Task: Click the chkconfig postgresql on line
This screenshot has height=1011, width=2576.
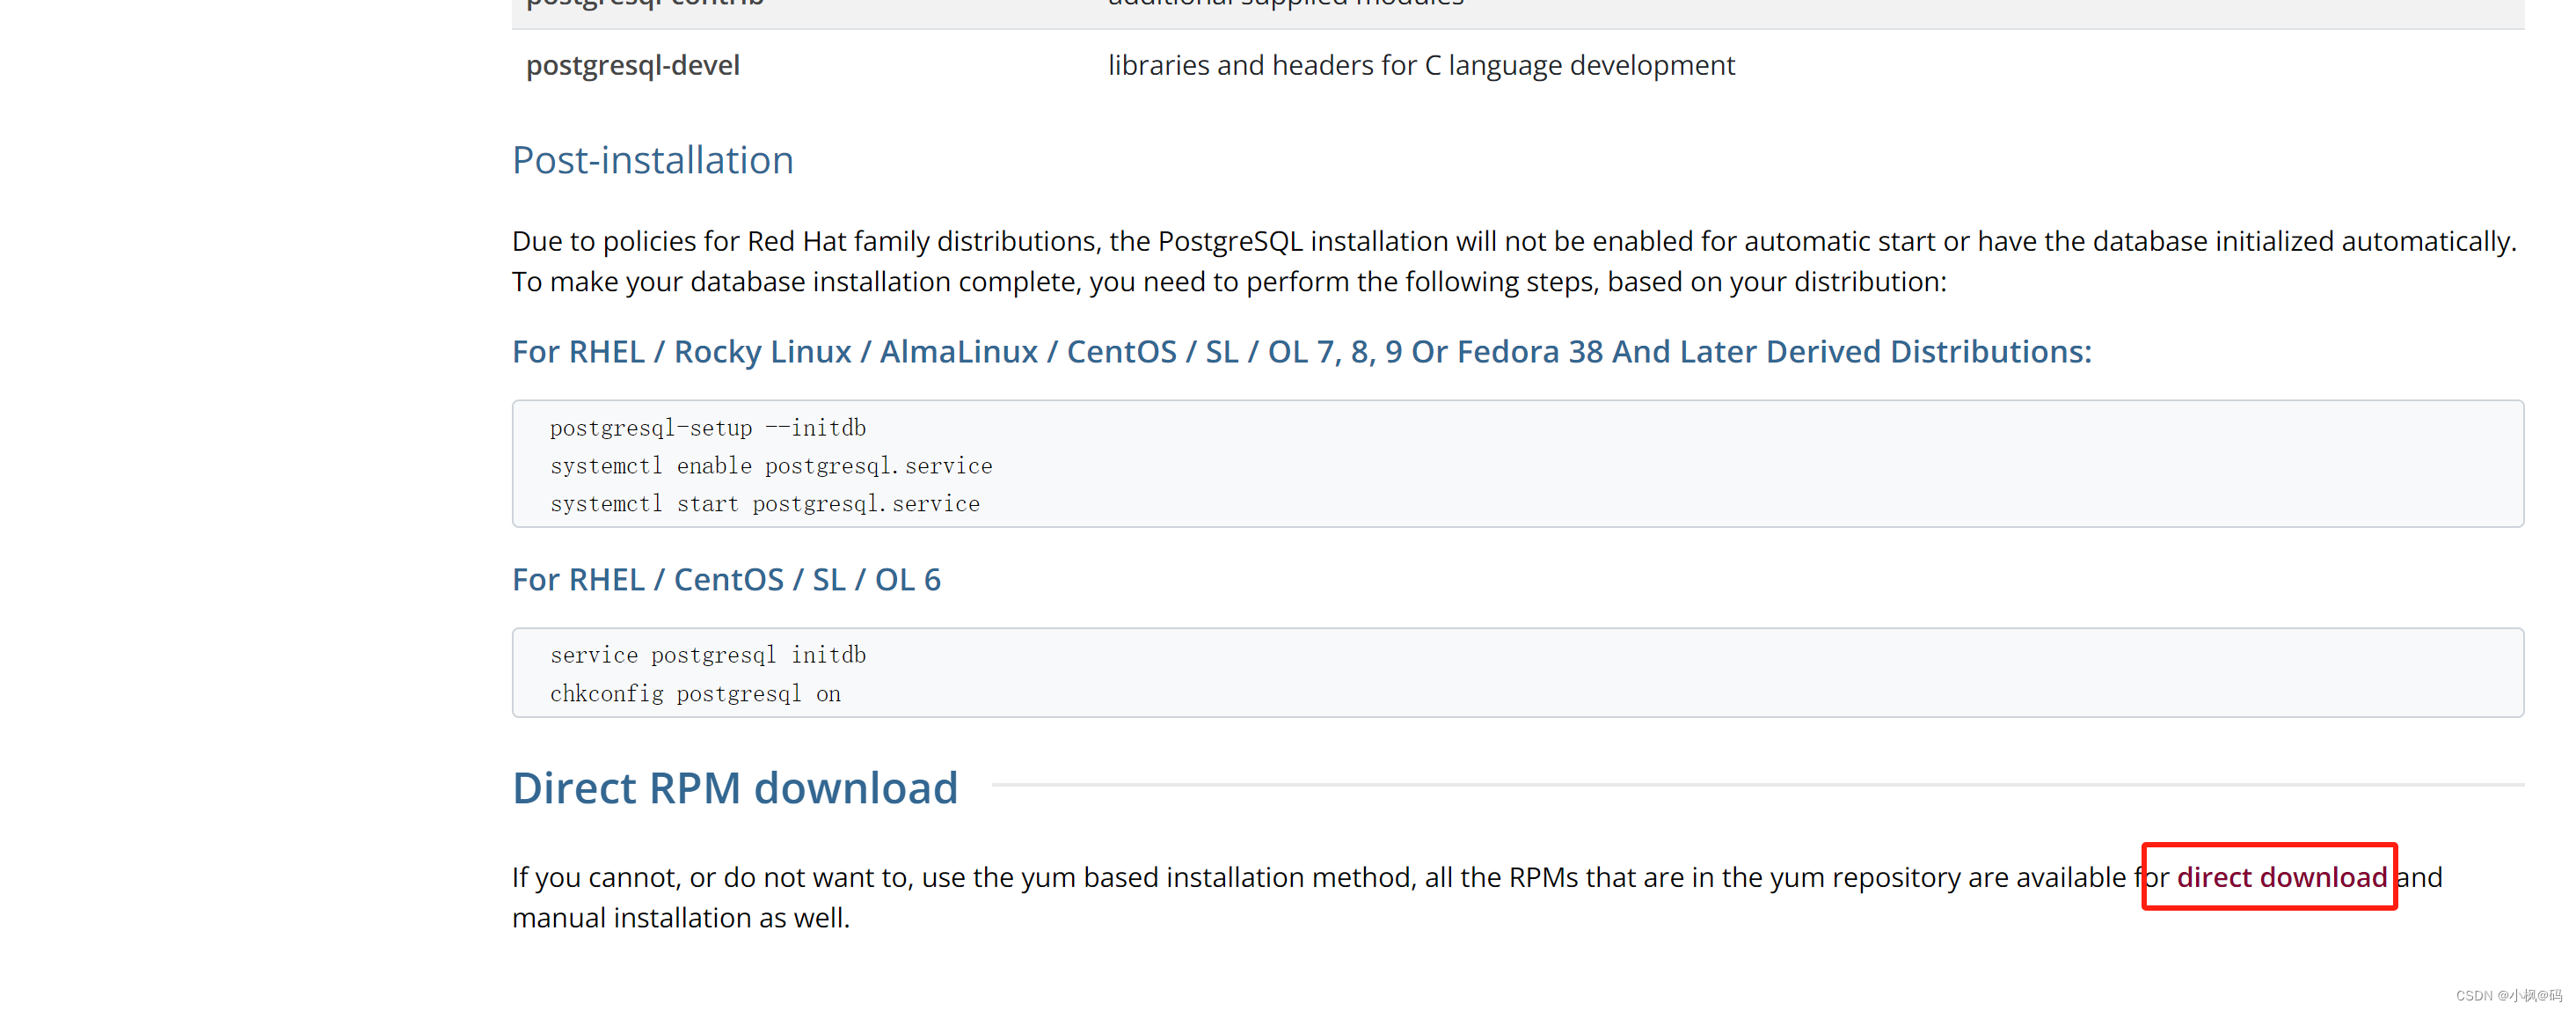Action: point(694,694)
